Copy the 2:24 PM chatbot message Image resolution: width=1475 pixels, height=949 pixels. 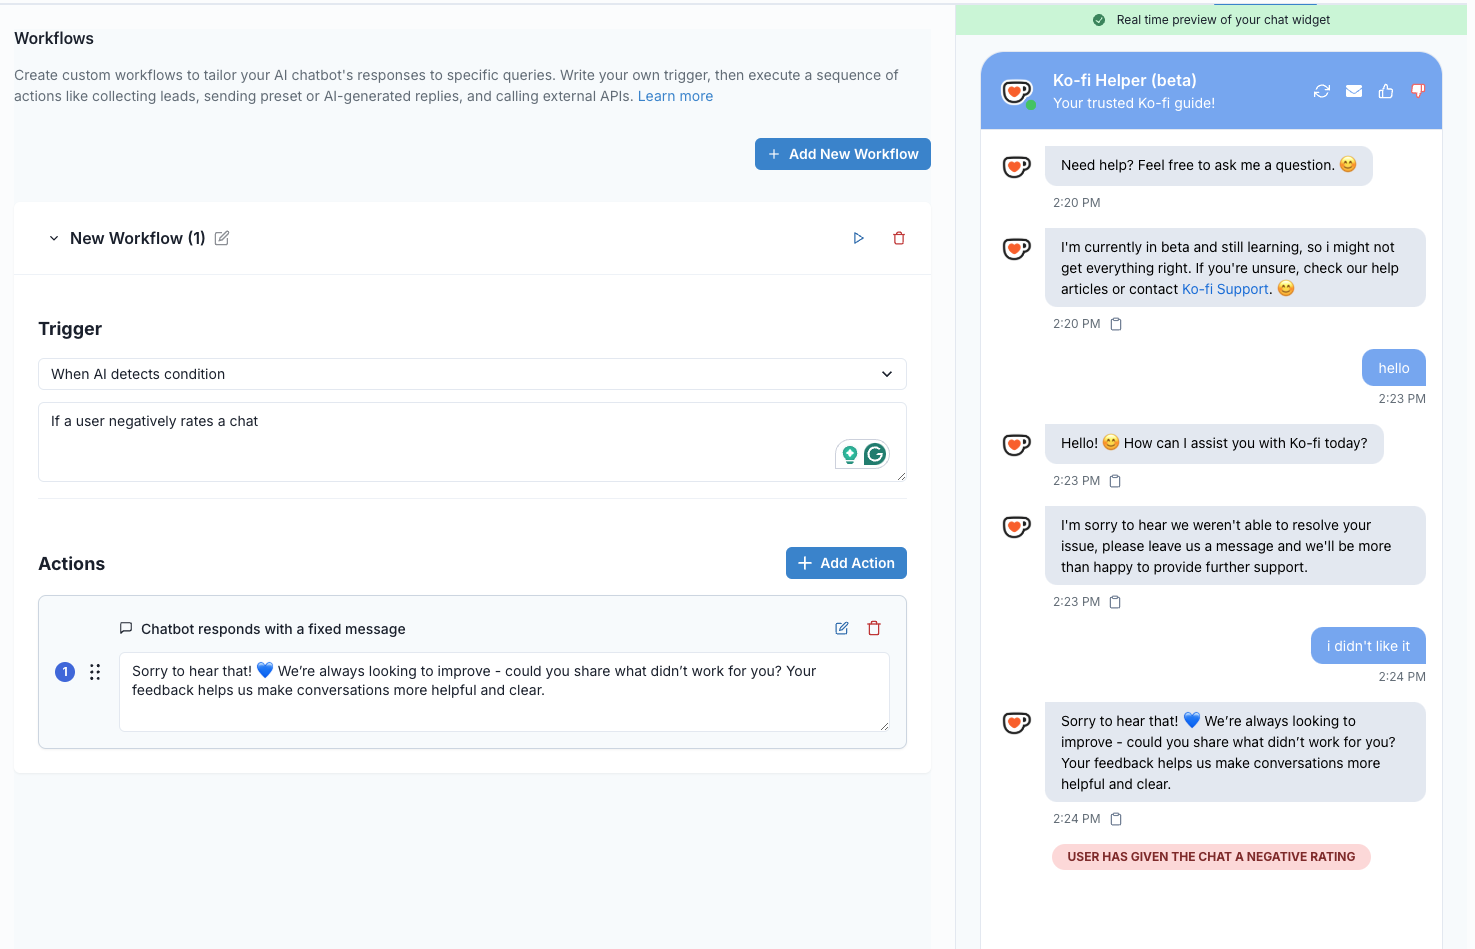click(x=1116, y=819)
